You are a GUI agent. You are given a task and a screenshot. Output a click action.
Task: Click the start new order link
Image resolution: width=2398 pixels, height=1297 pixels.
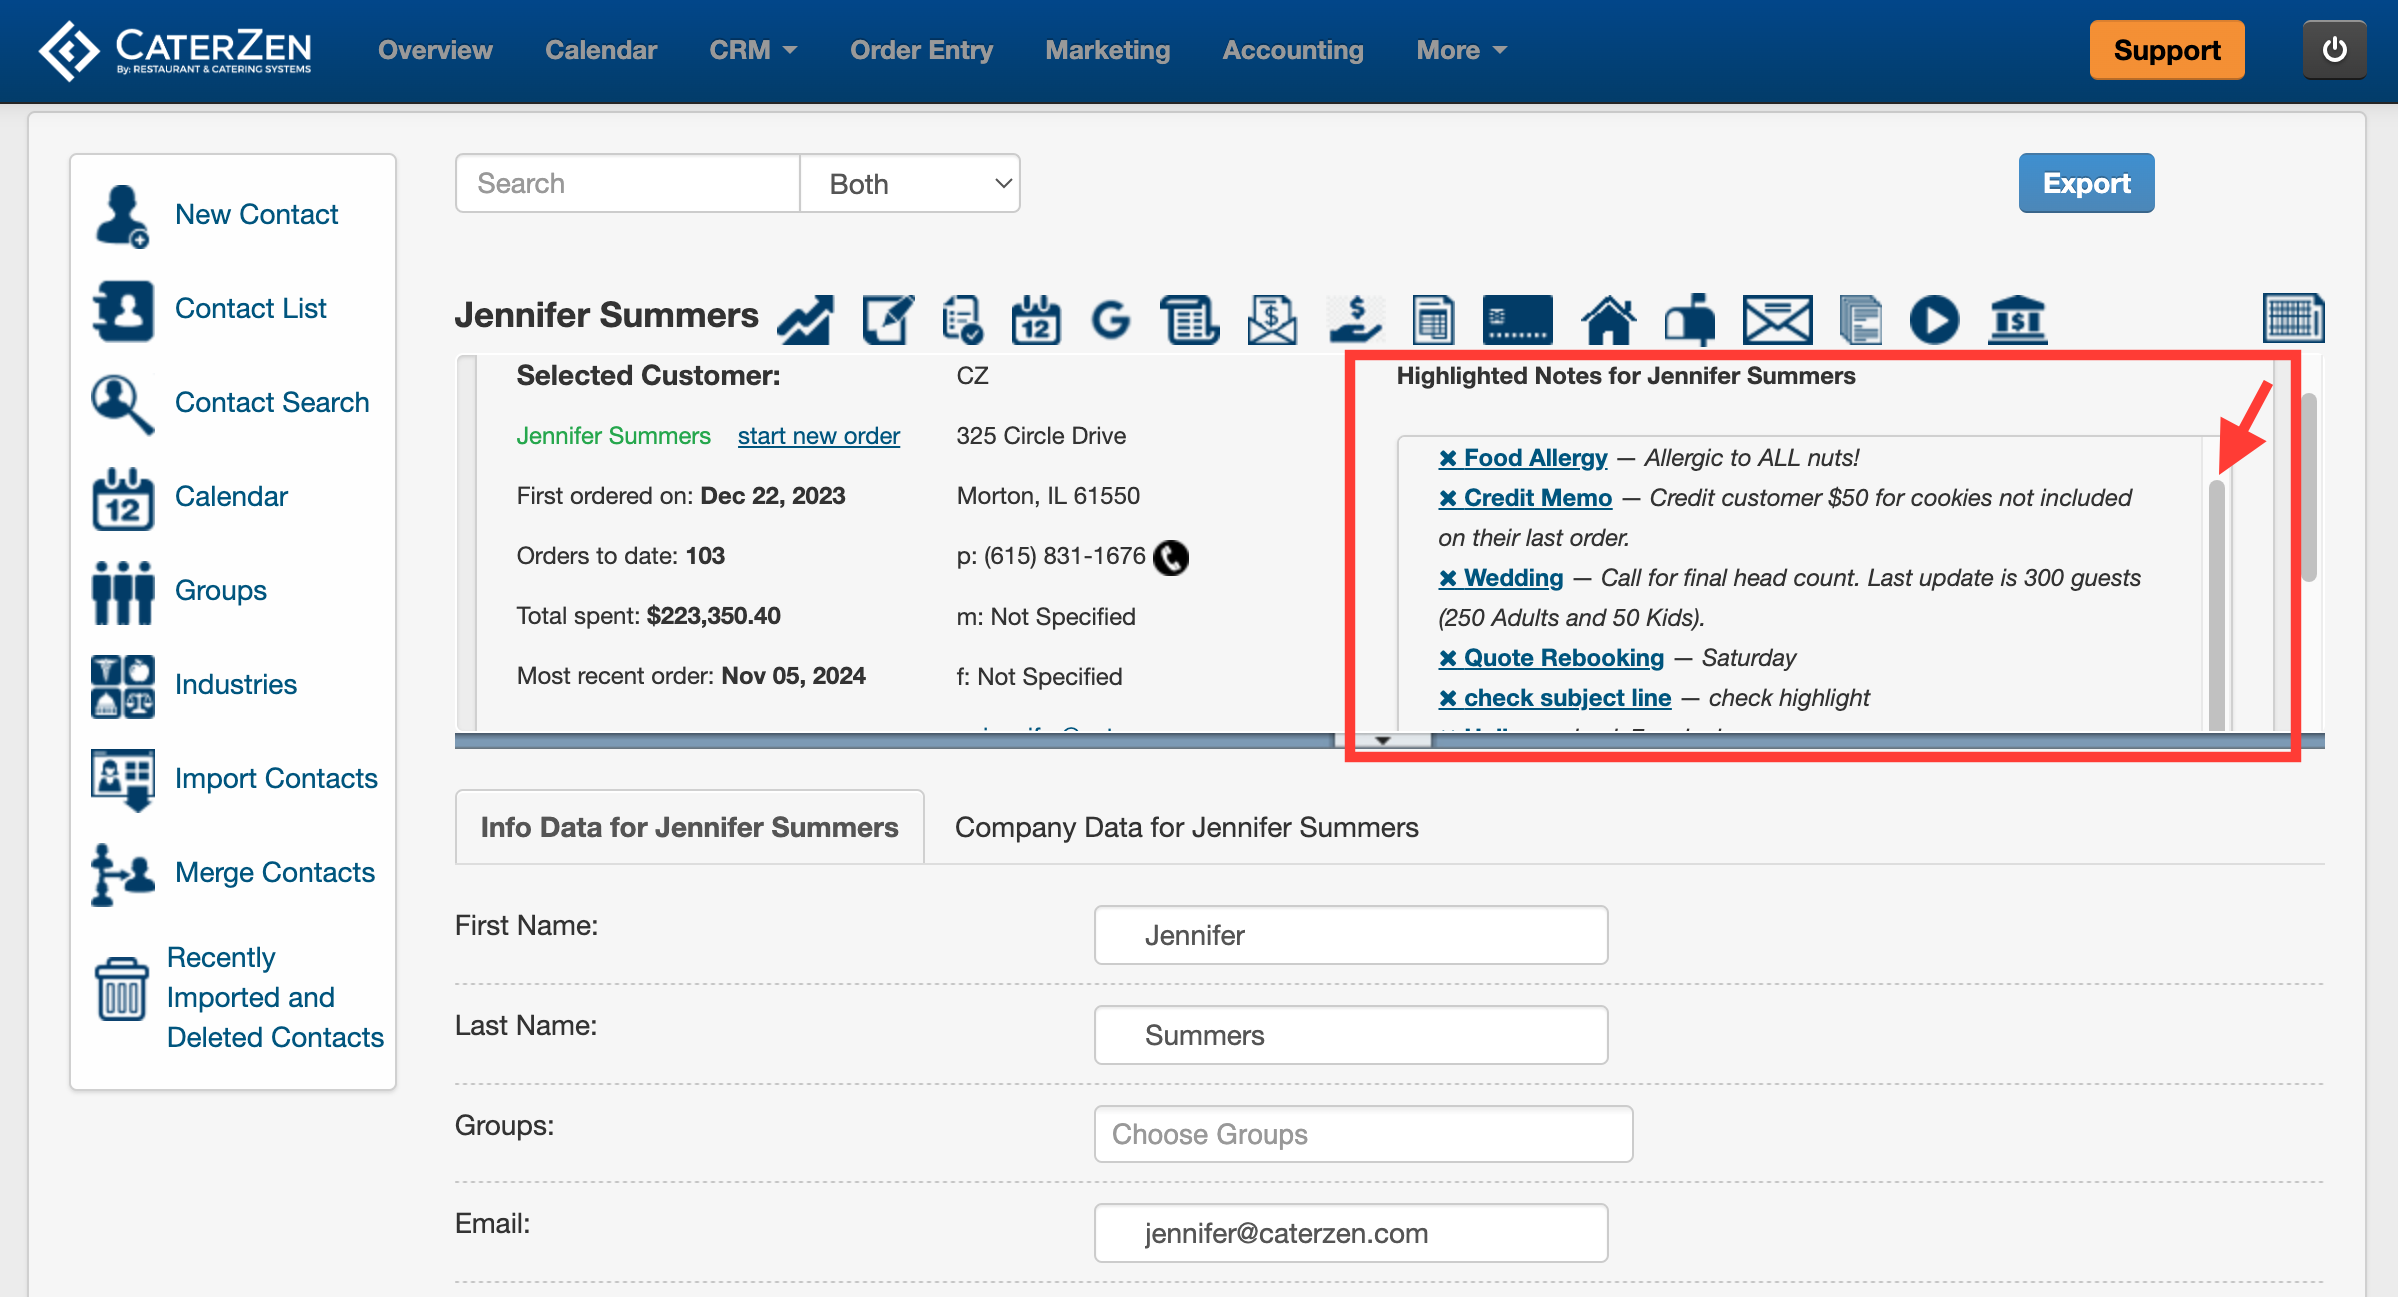[x=818, y=436]
